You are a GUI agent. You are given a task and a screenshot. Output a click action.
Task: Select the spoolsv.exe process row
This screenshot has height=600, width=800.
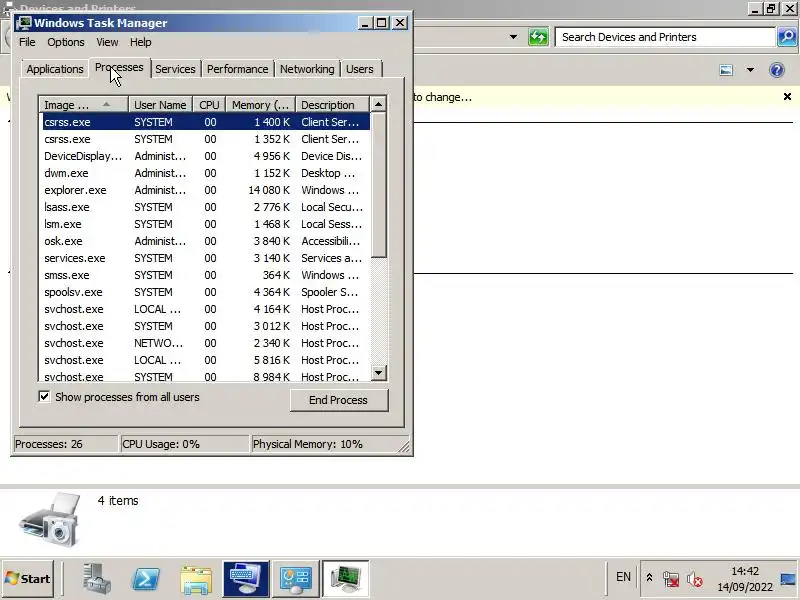(206, 292)
